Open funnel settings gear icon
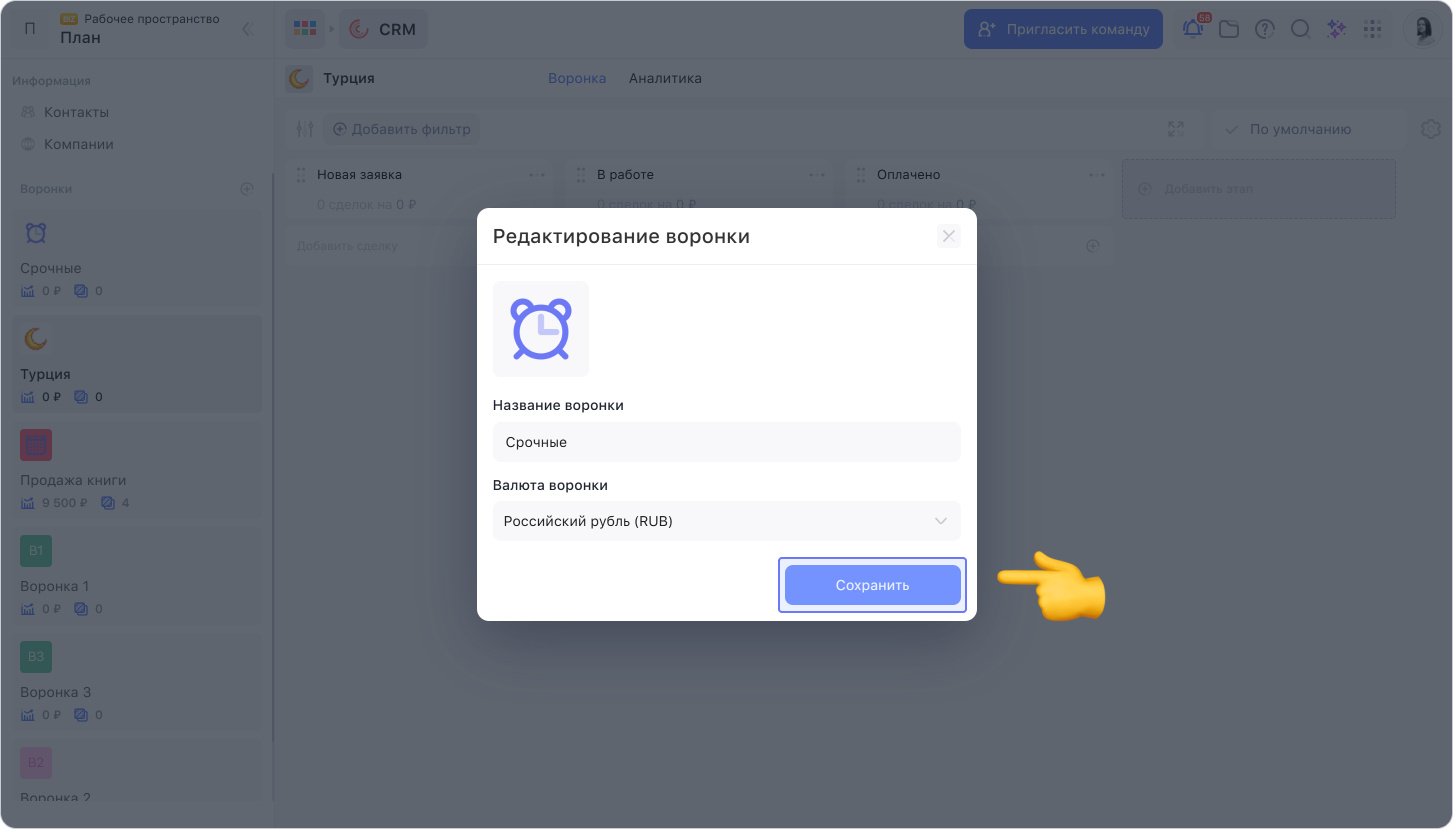1453x829 pixels. click(1430, 129)
